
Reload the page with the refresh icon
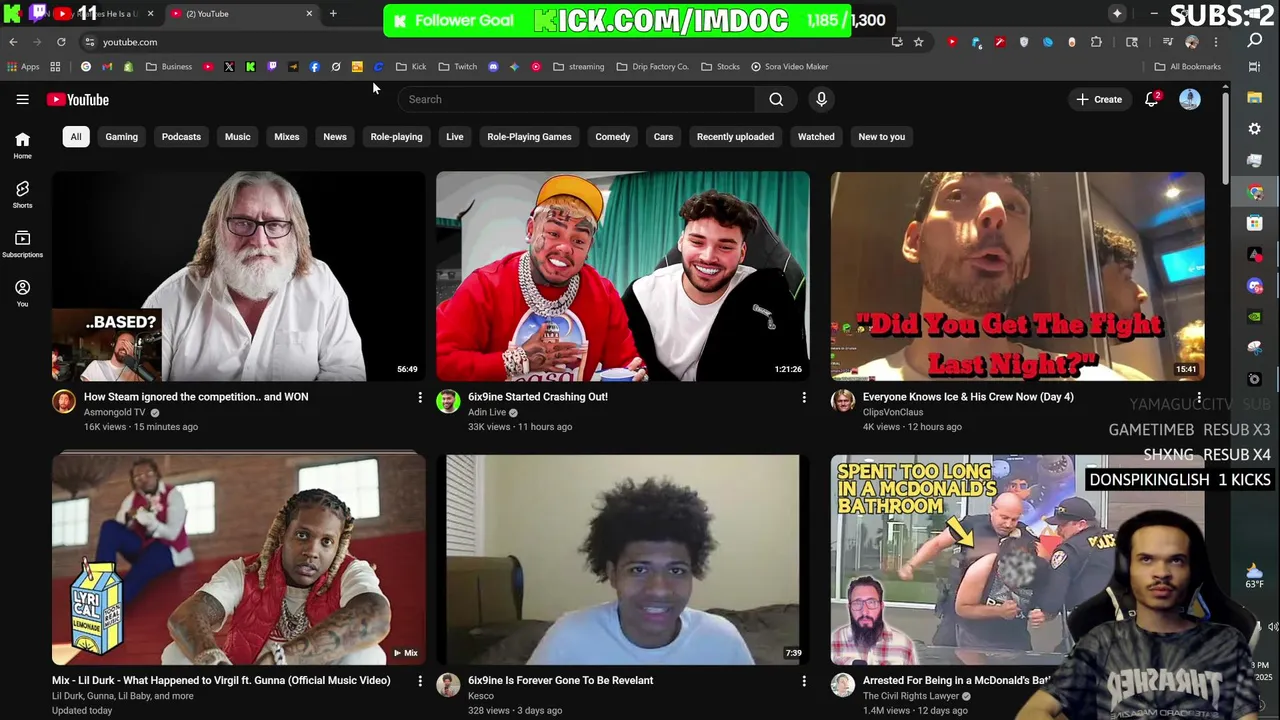coord(61,42)
